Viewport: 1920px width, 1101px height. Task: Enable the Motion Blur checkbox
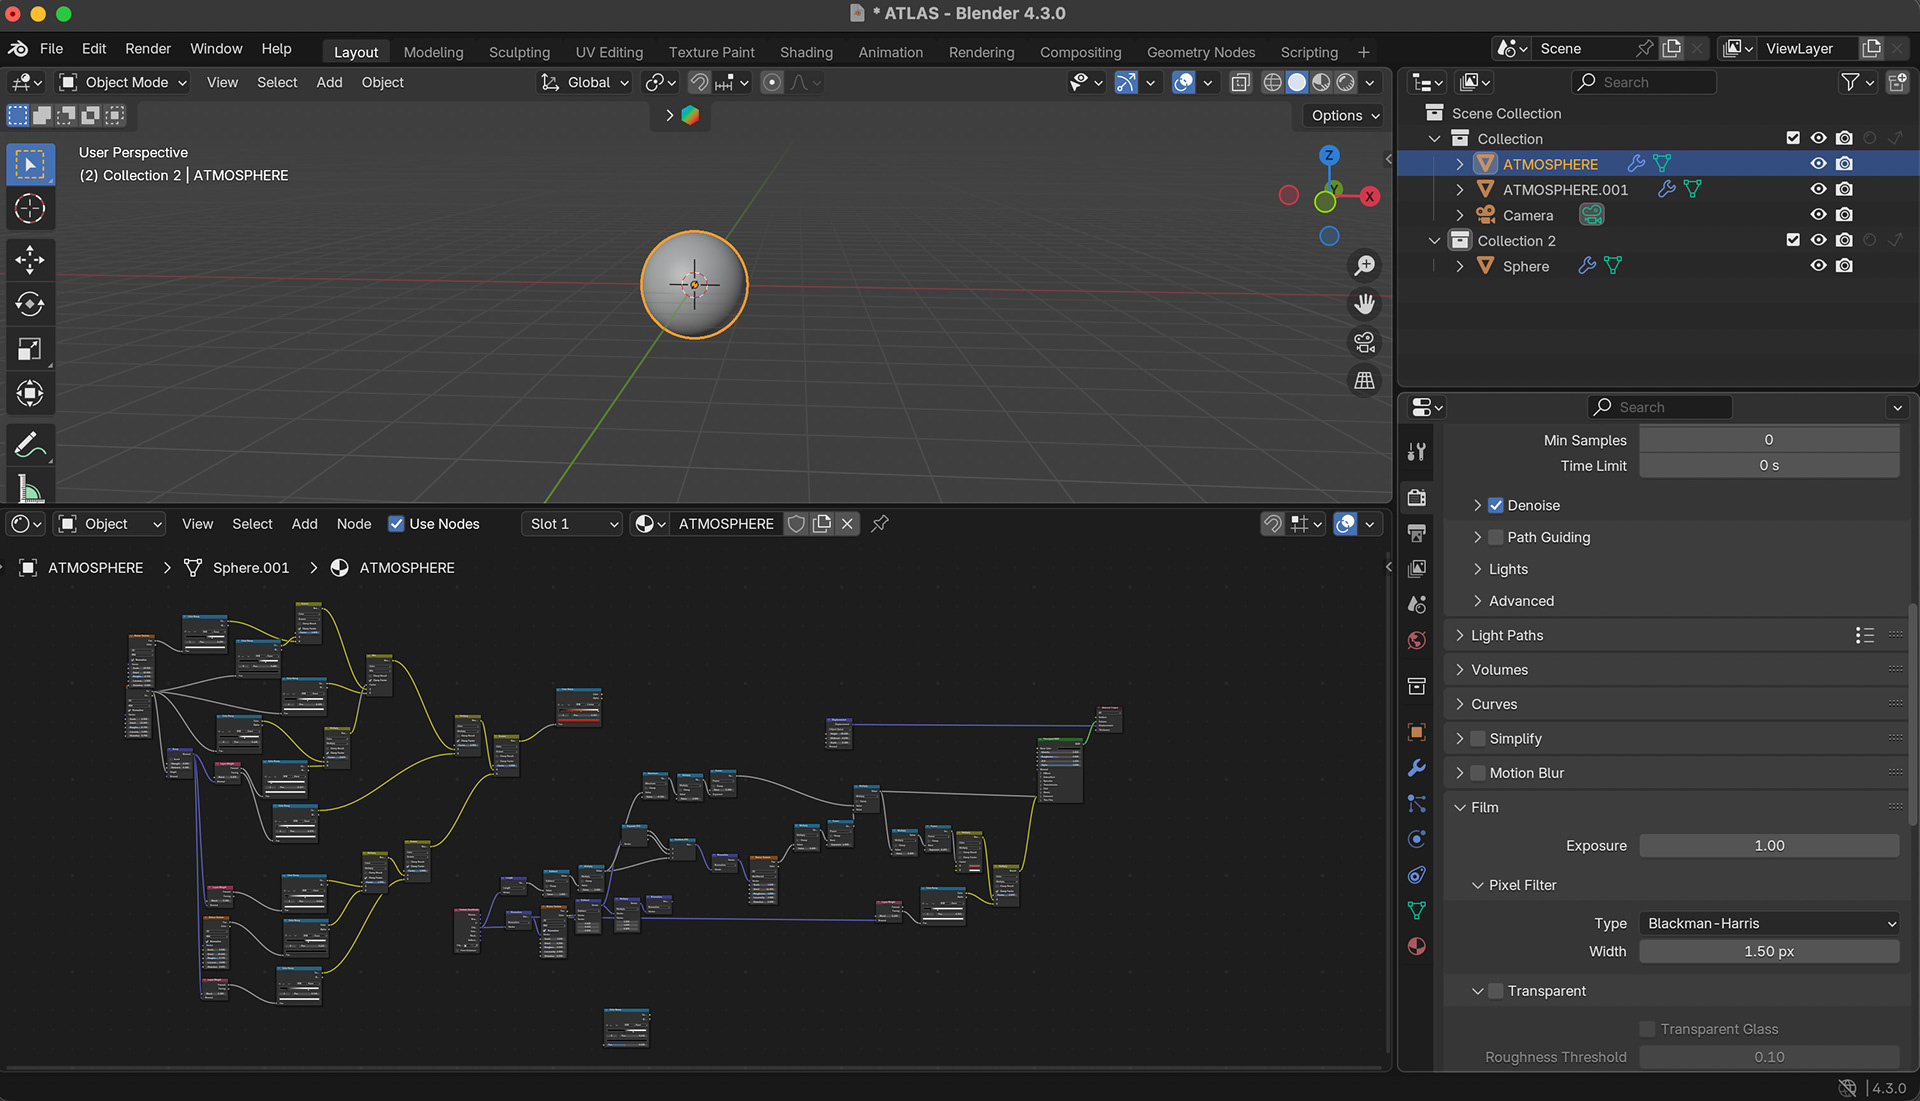(1478, 773)
